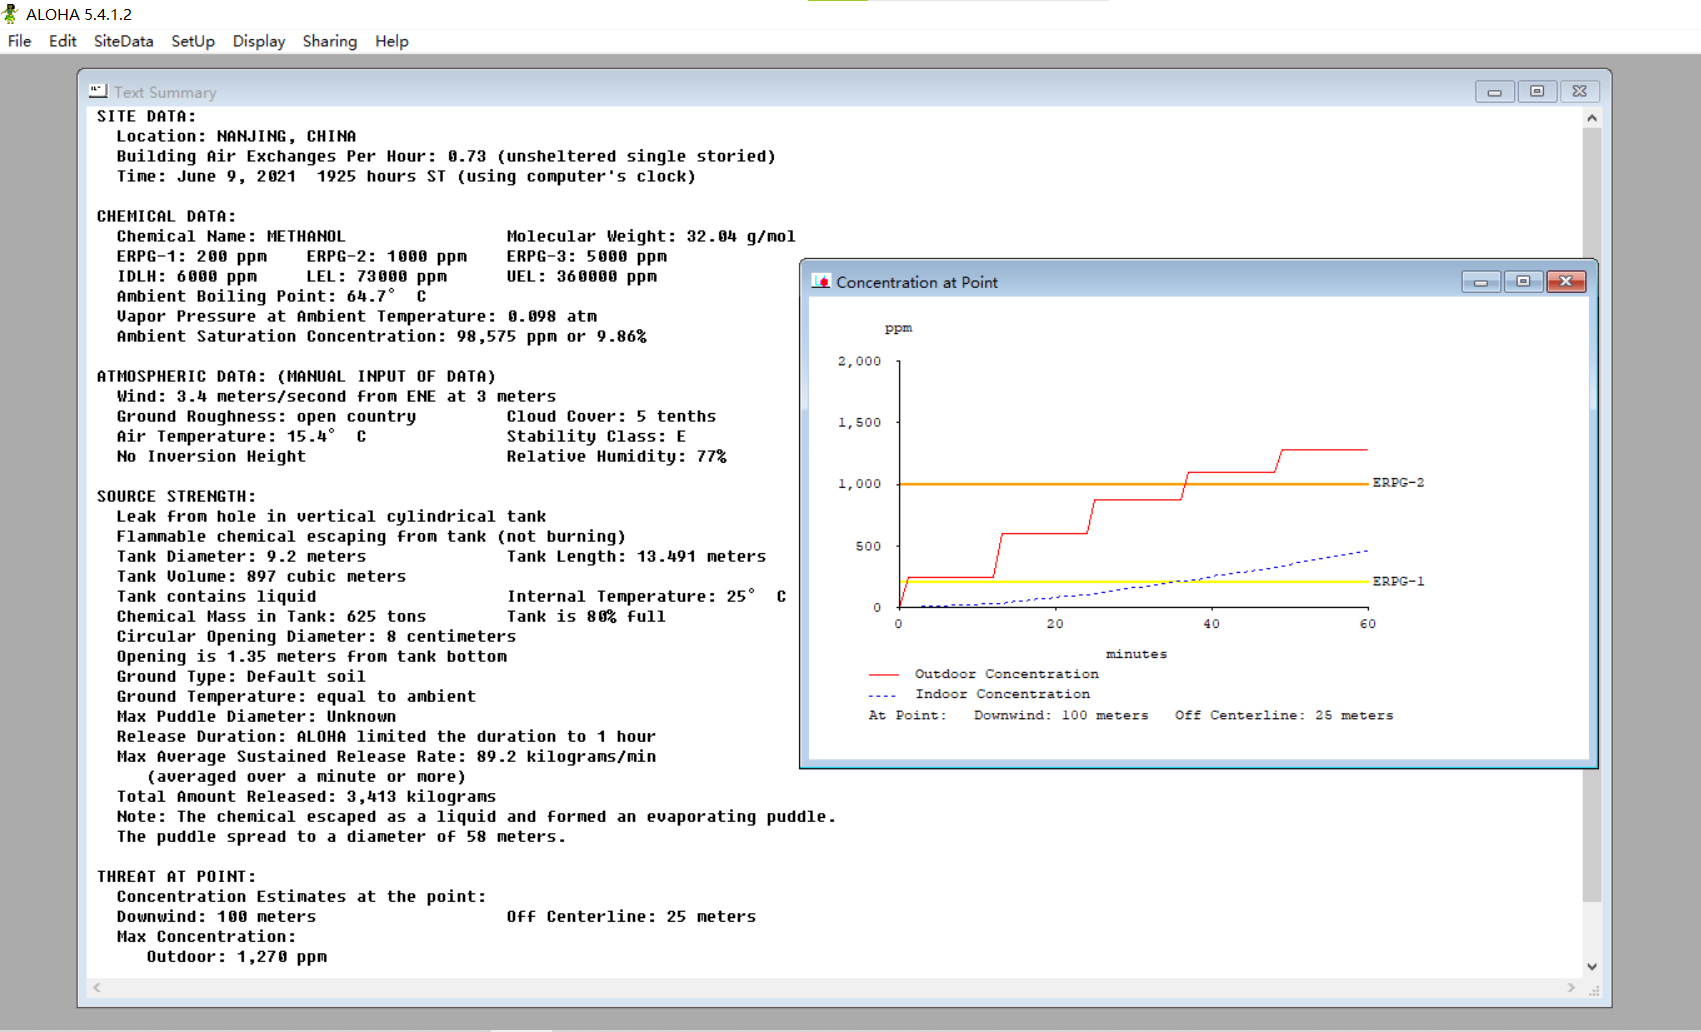Click the 'Ambient Boiling Point: 64.7° C' line
The image size is (1701, 1032).
click(x=271, y=296)
